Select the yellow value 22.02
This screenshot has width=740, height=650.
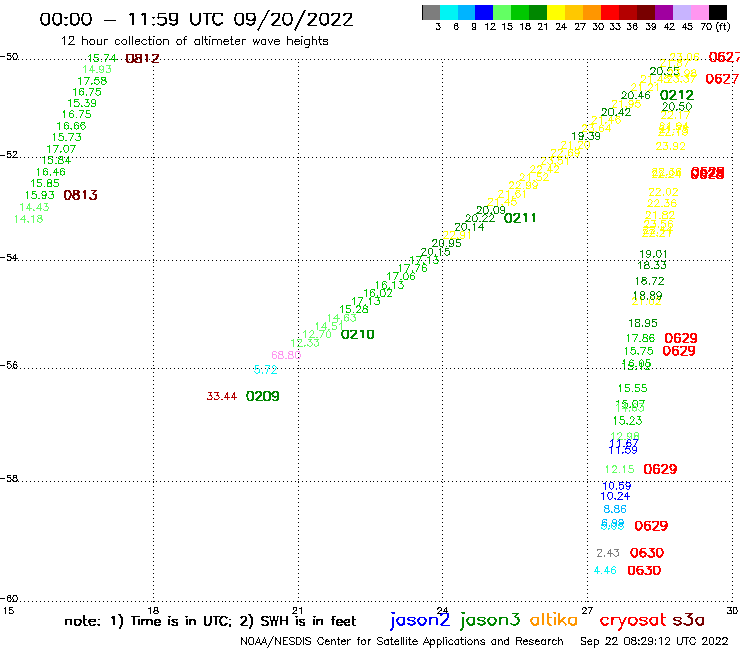point(663,192)
